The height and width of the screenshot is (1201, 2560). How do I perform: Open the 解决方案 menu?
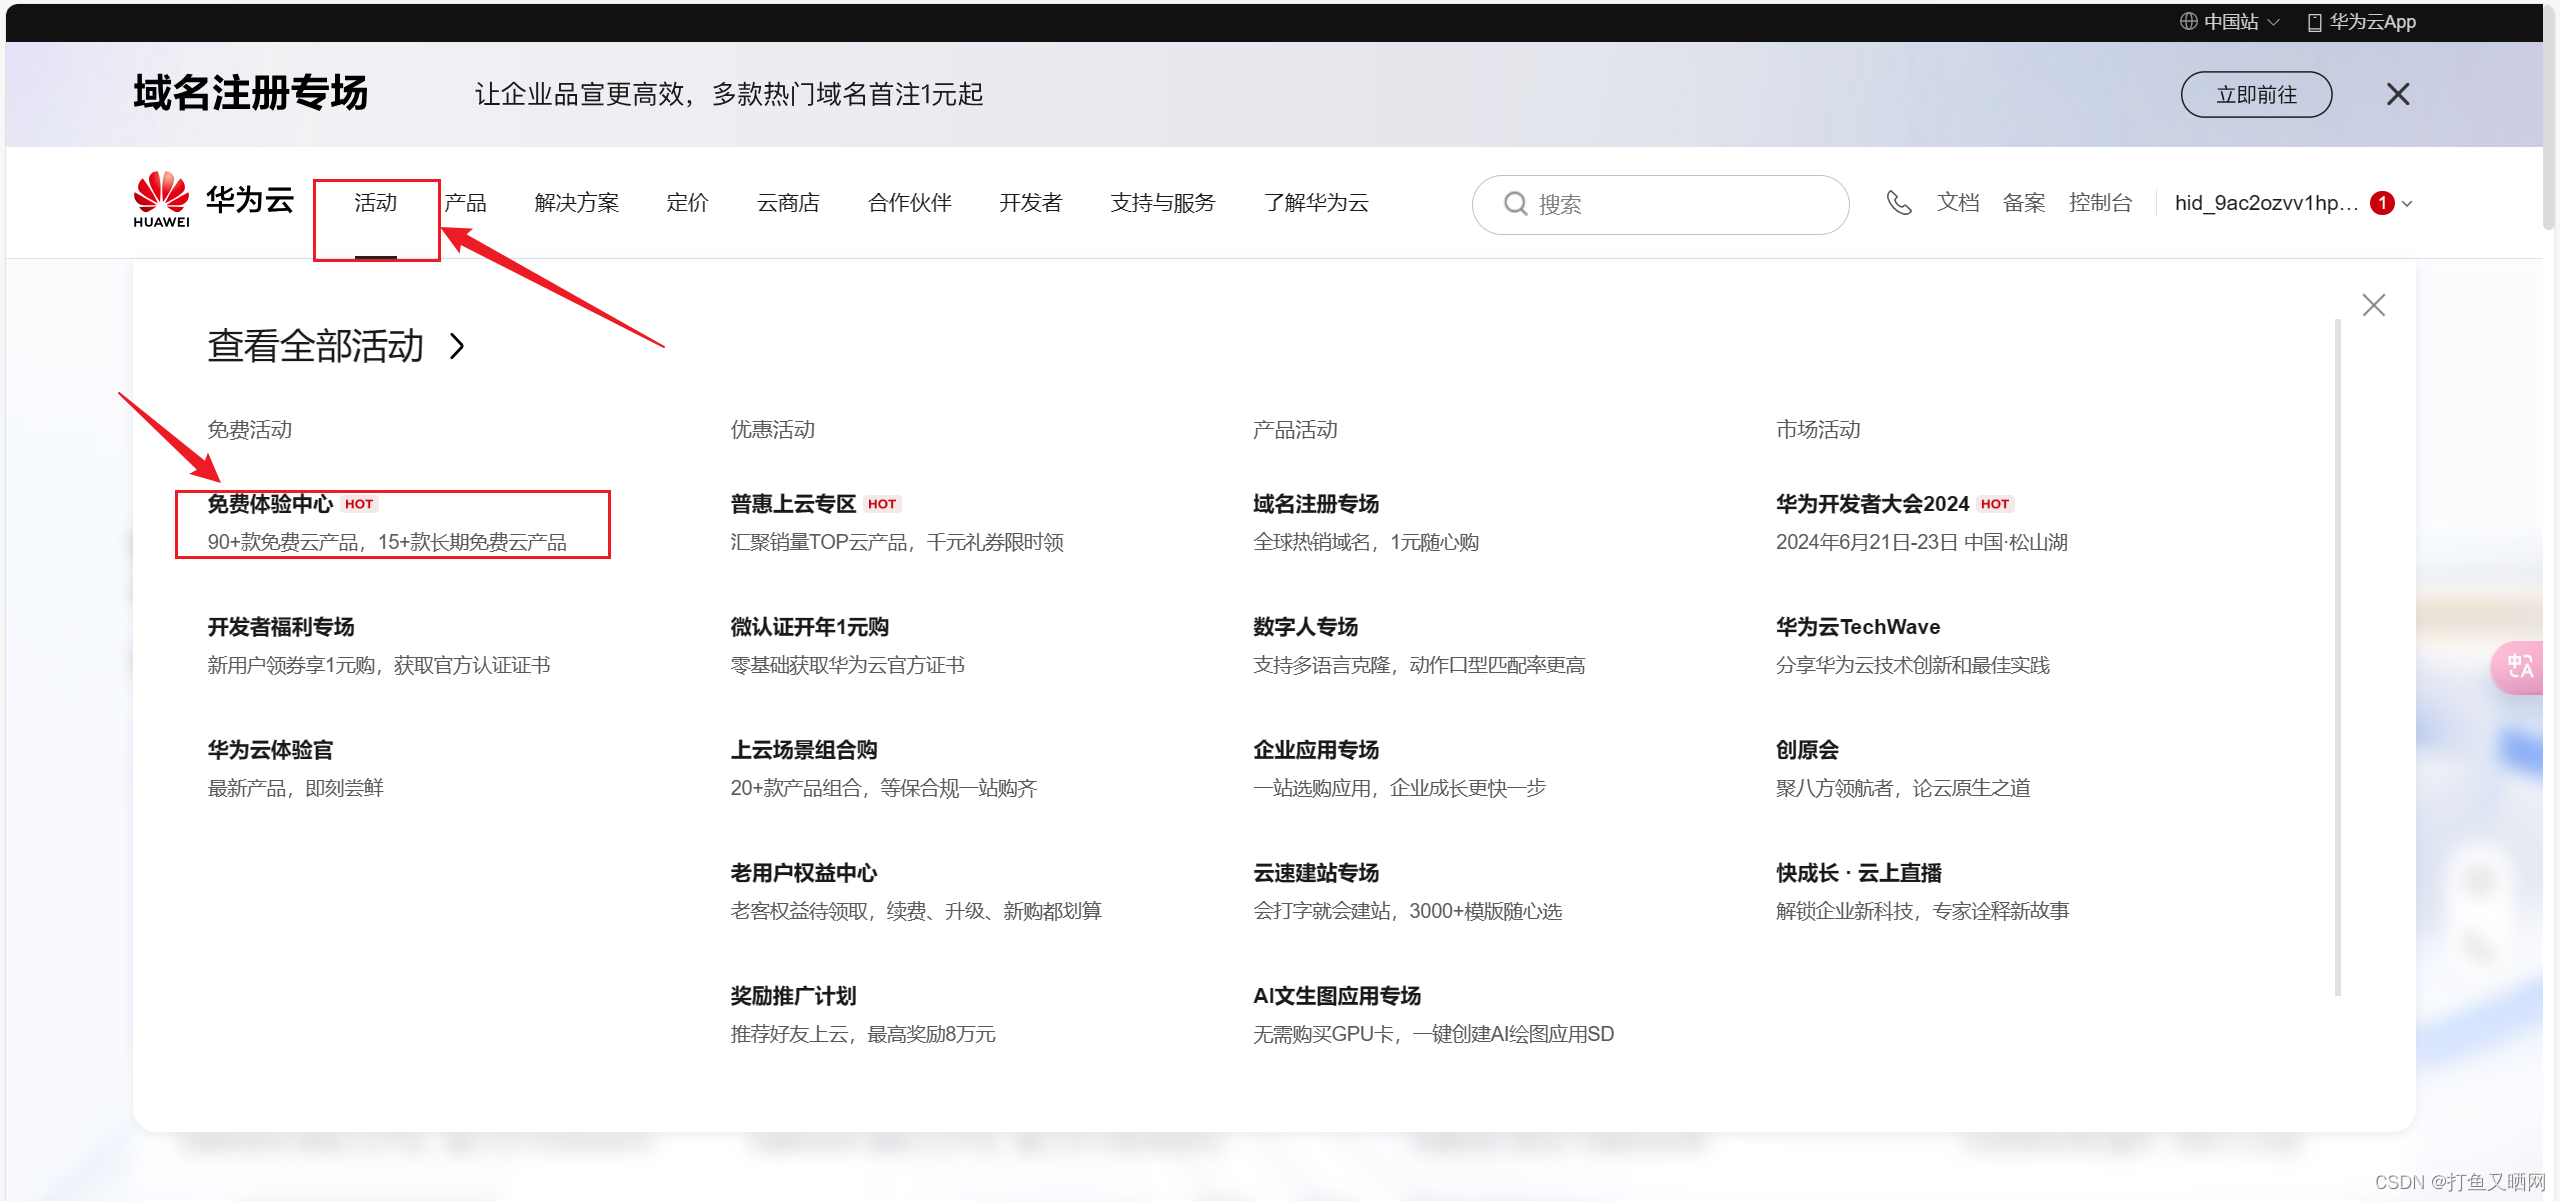pos(577,203)
